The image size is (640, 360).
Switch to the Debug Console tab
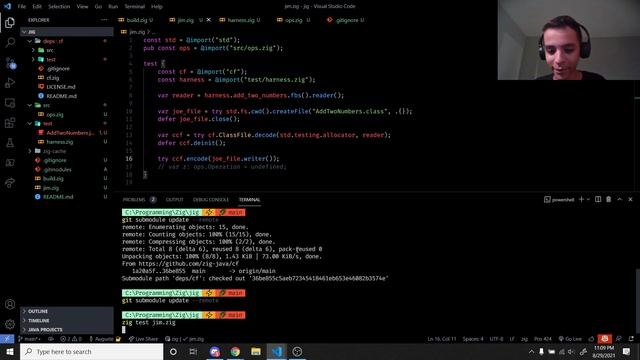click(x=211, y=200)
